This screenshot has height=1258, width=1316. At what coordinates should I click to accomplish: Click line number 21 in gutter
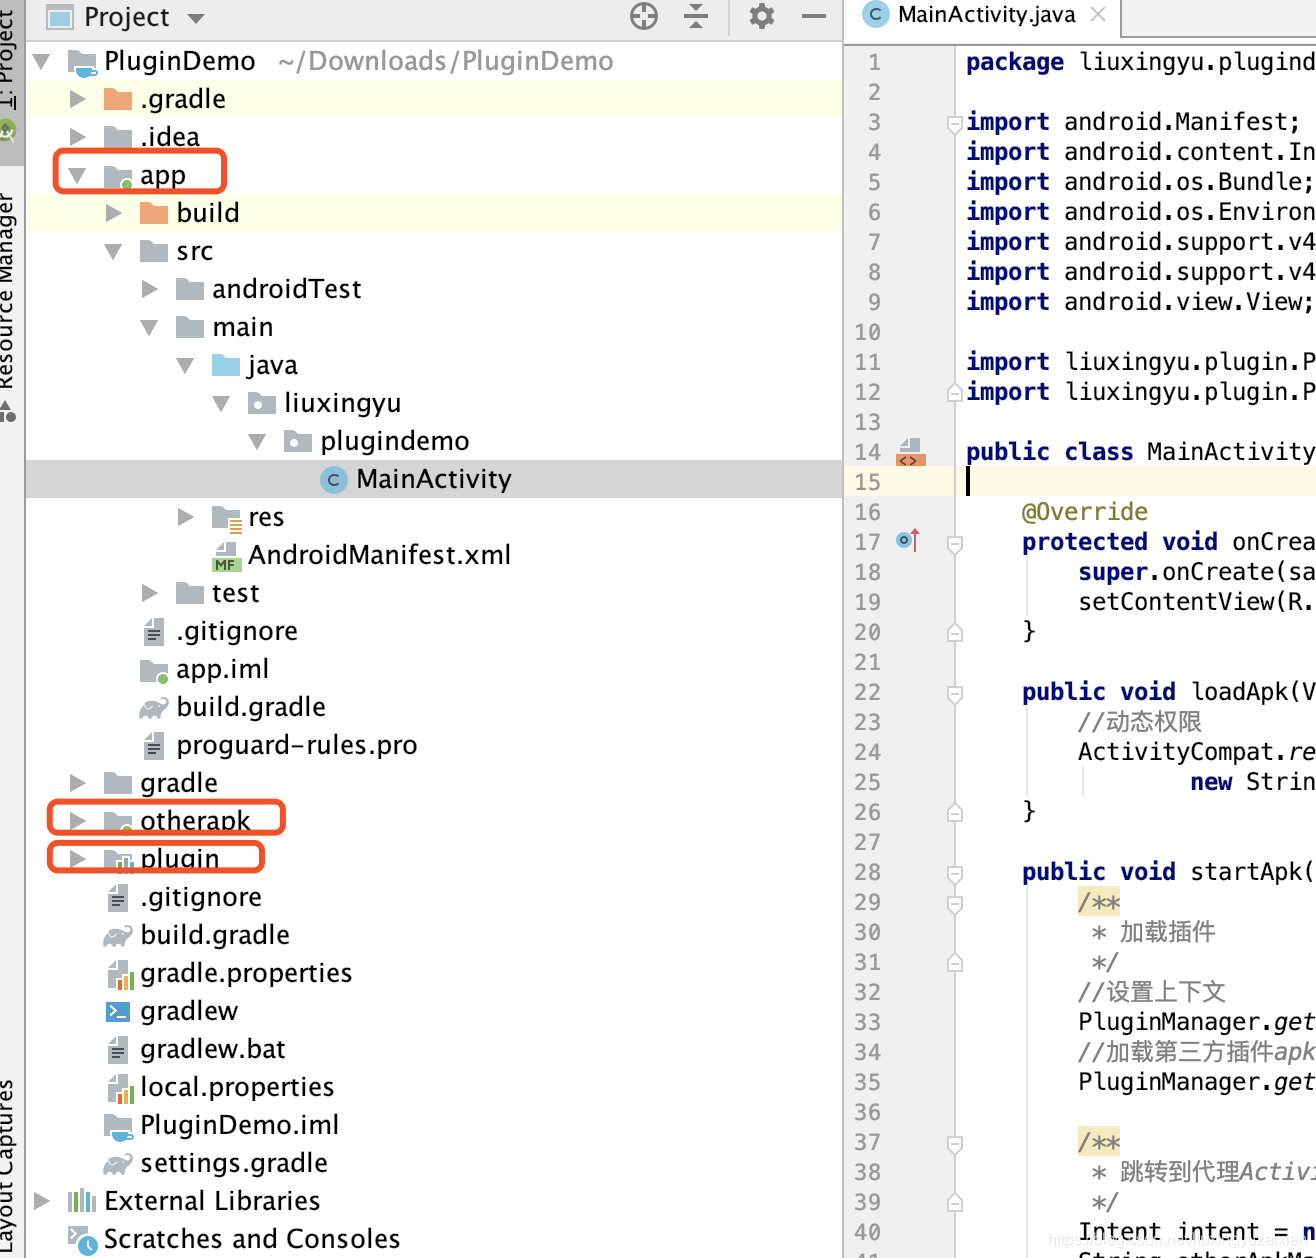[x=868, y=662]
